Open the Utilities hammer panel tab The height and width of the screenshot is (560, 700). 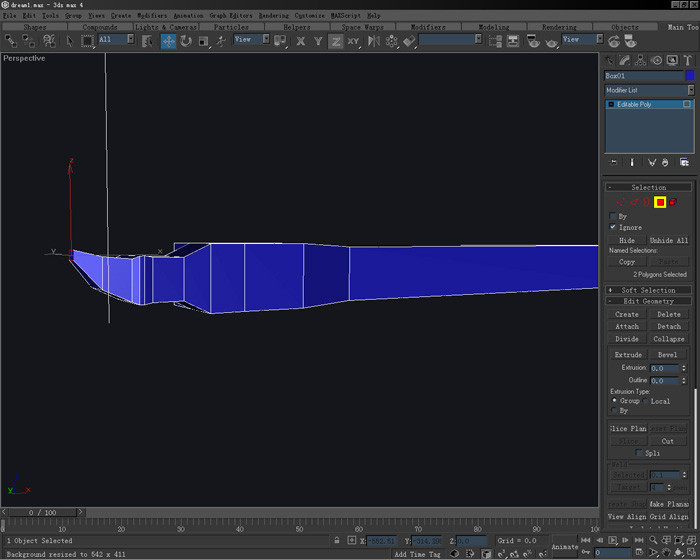pos(688,60)
